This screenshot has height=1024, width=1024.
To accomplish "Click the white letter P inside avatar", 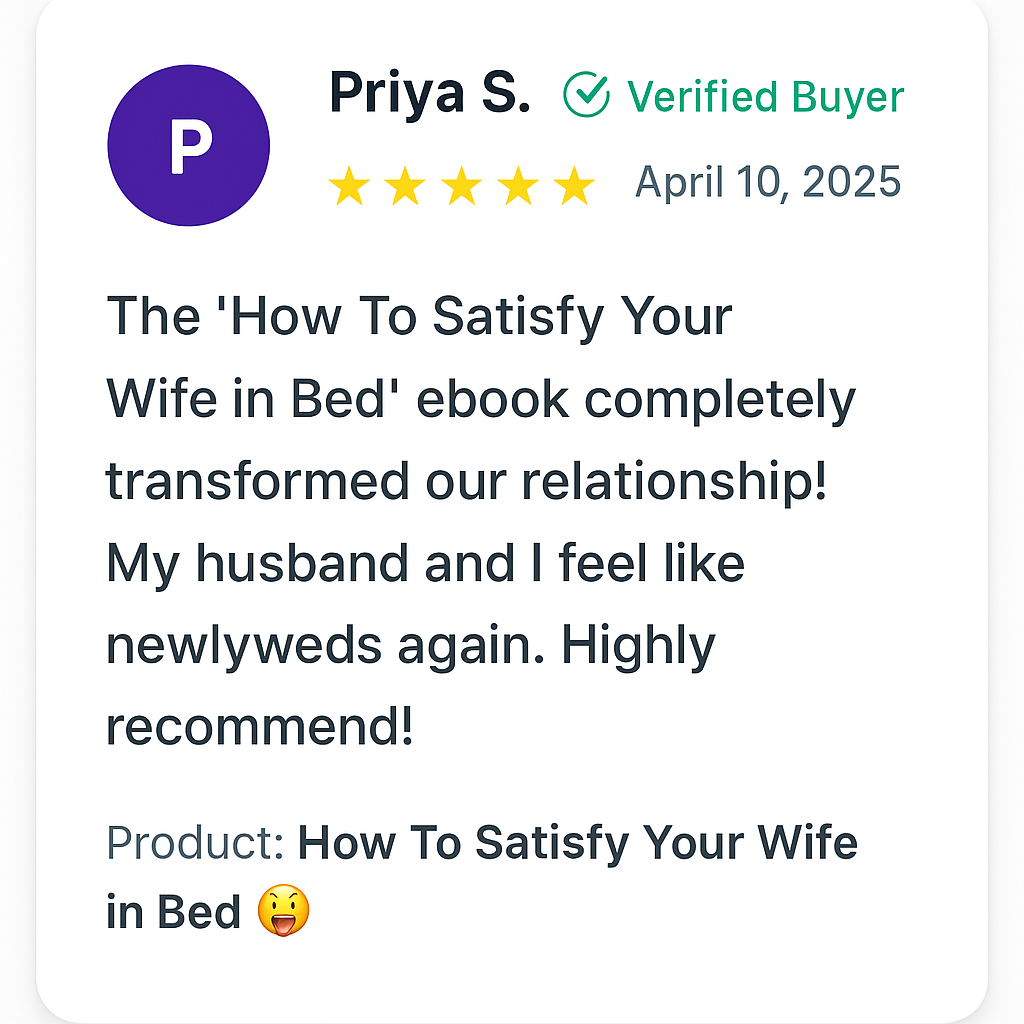I will click(191, 146).
